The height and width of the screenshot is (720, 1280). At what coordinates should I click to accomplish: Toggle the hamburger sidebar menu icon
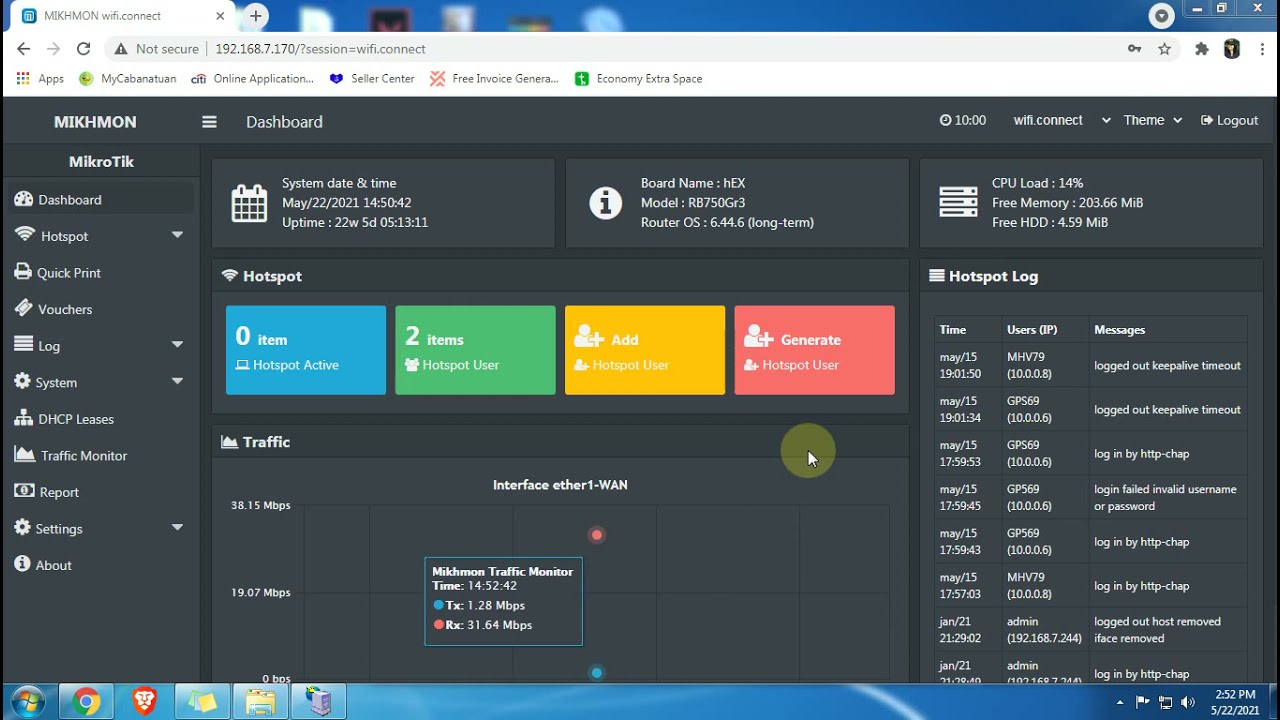tap(209, 122)
